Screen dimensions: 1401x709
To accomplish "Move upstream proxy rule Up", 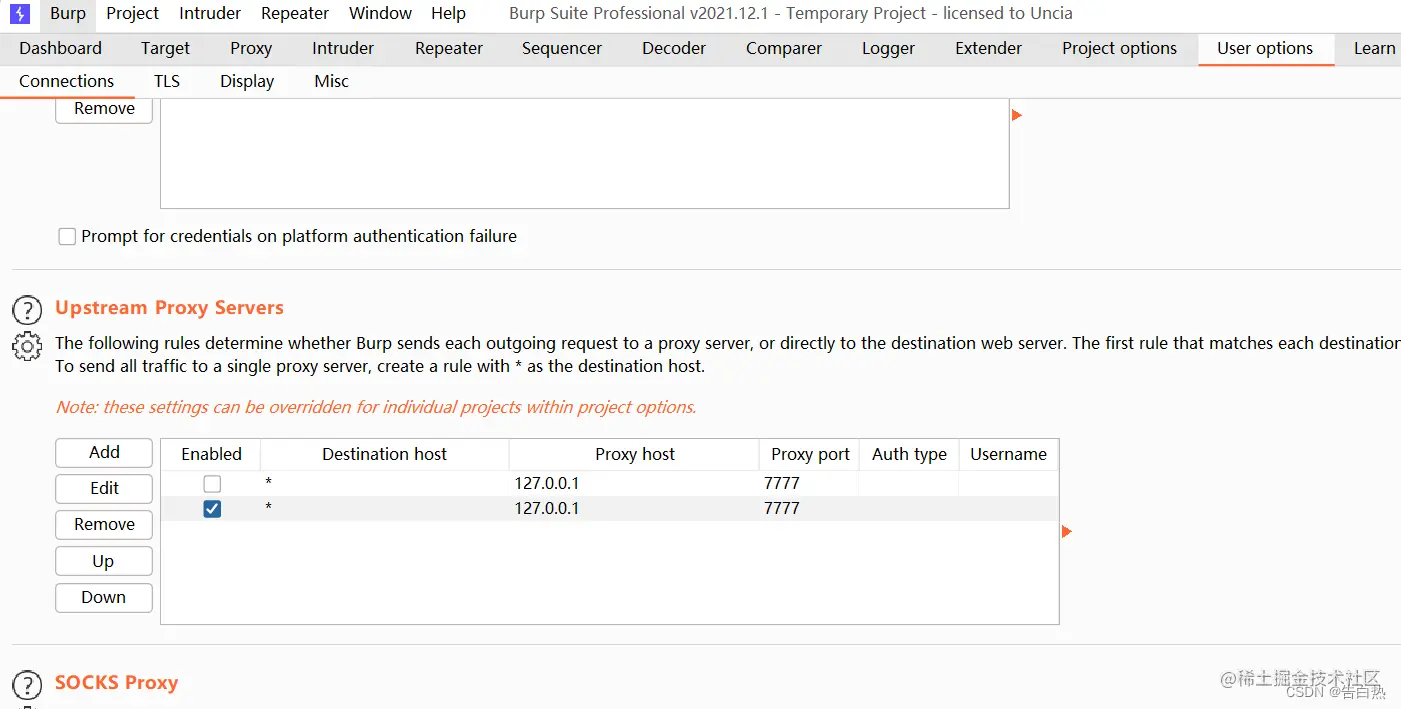I will point(104,561).
